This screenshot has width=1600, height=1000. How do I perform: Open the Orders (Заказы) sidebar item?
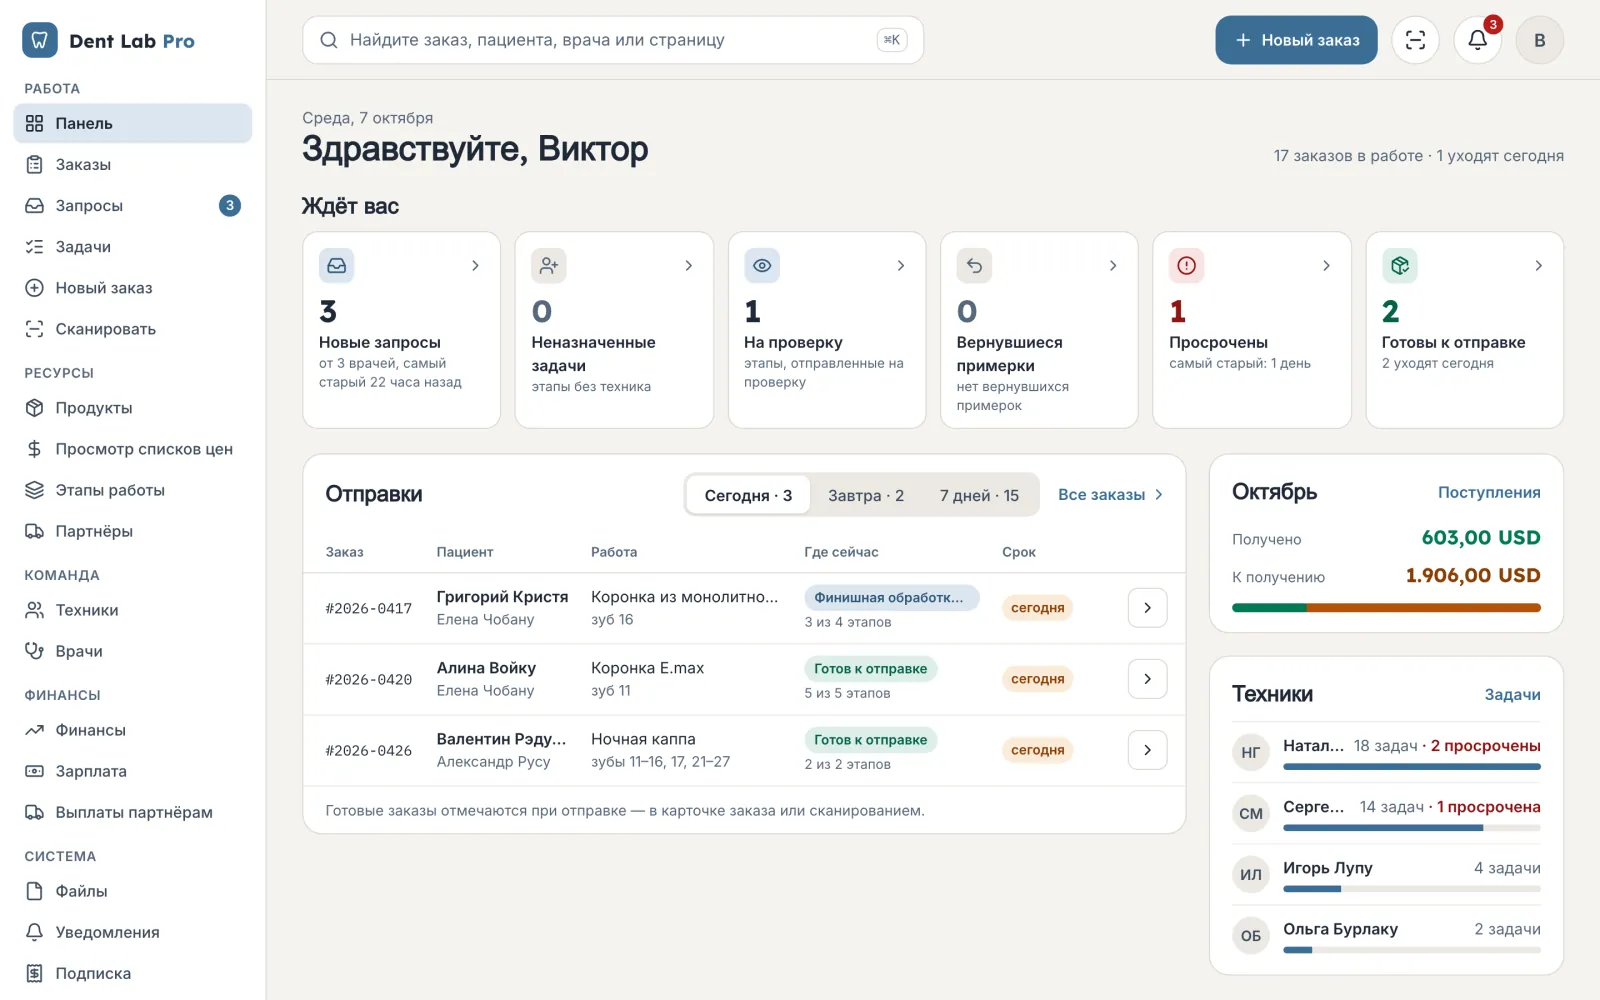[x=132, y=164]
